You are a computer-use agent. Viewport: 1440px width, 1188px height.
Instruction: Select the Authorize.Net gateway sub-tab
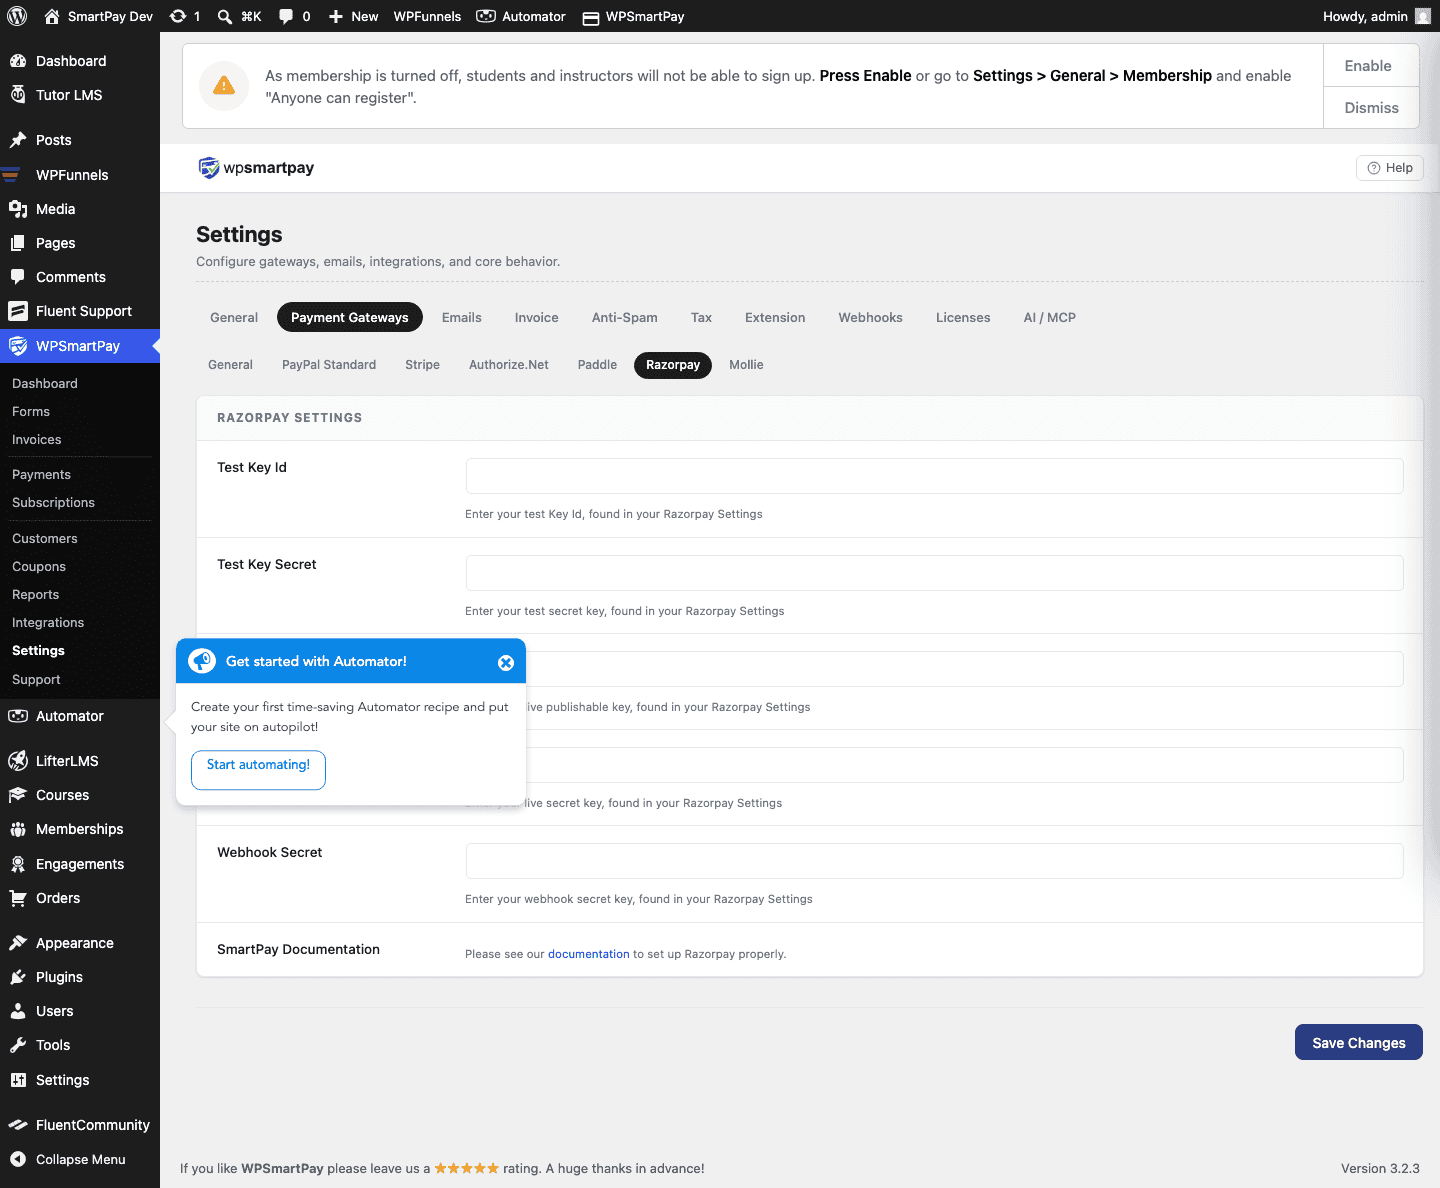(x=509, y=365)
